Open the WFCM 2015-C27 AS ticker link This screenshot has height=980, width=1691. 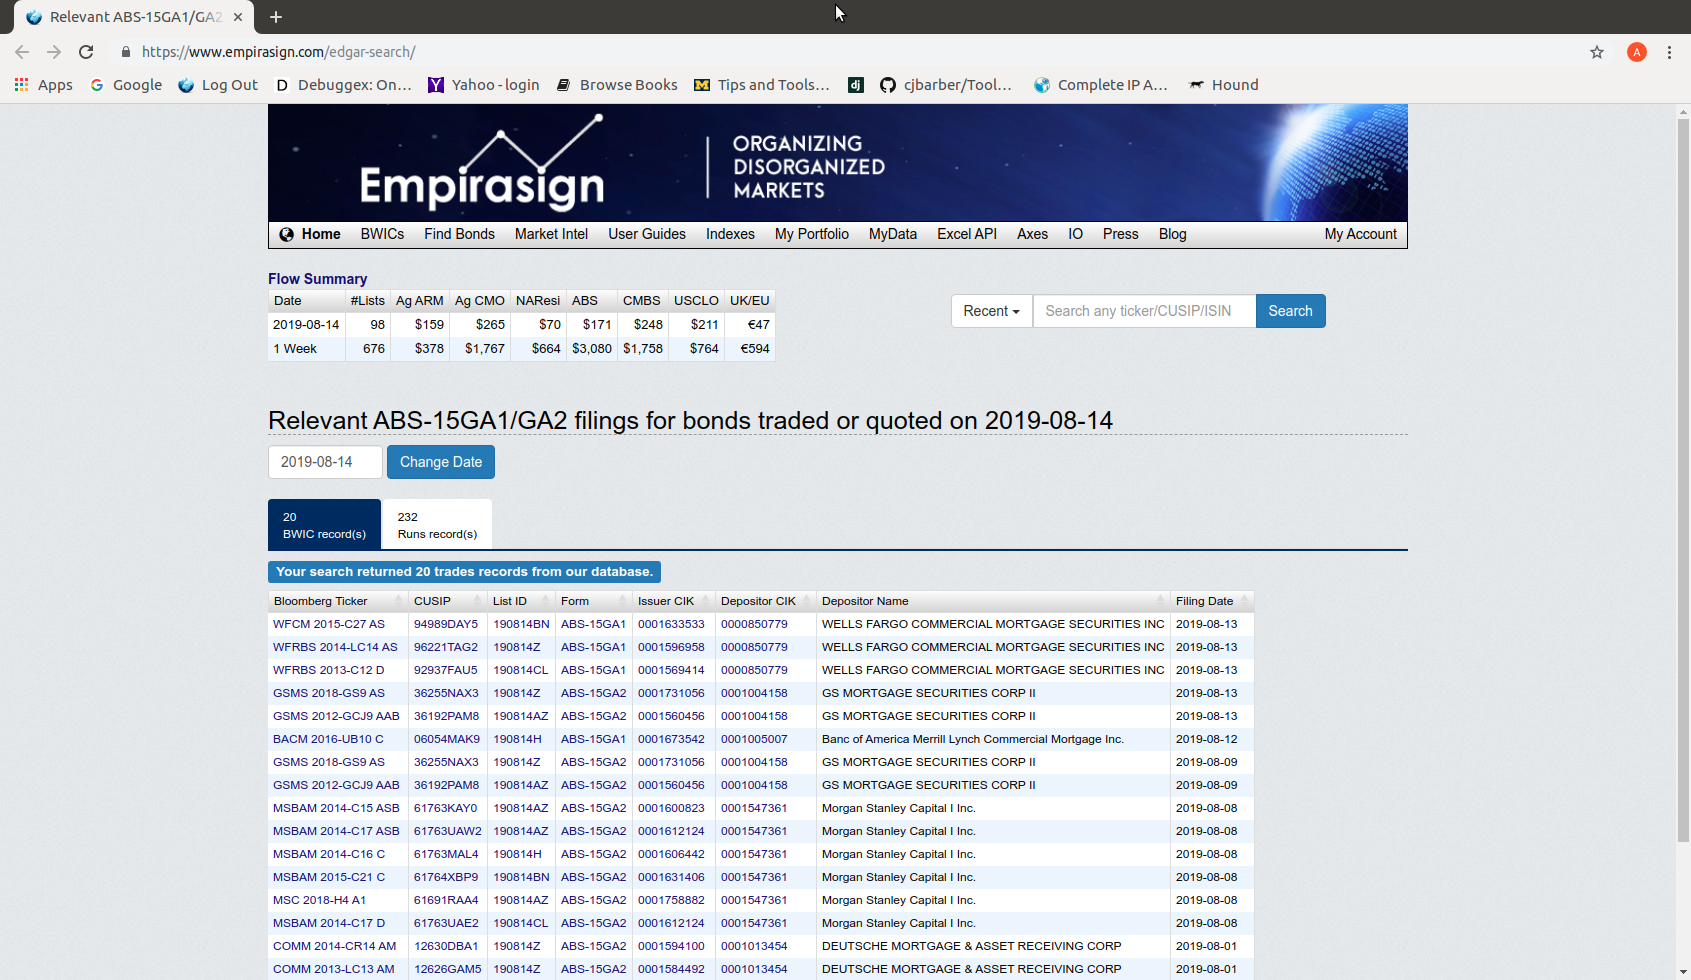[329, 624]
